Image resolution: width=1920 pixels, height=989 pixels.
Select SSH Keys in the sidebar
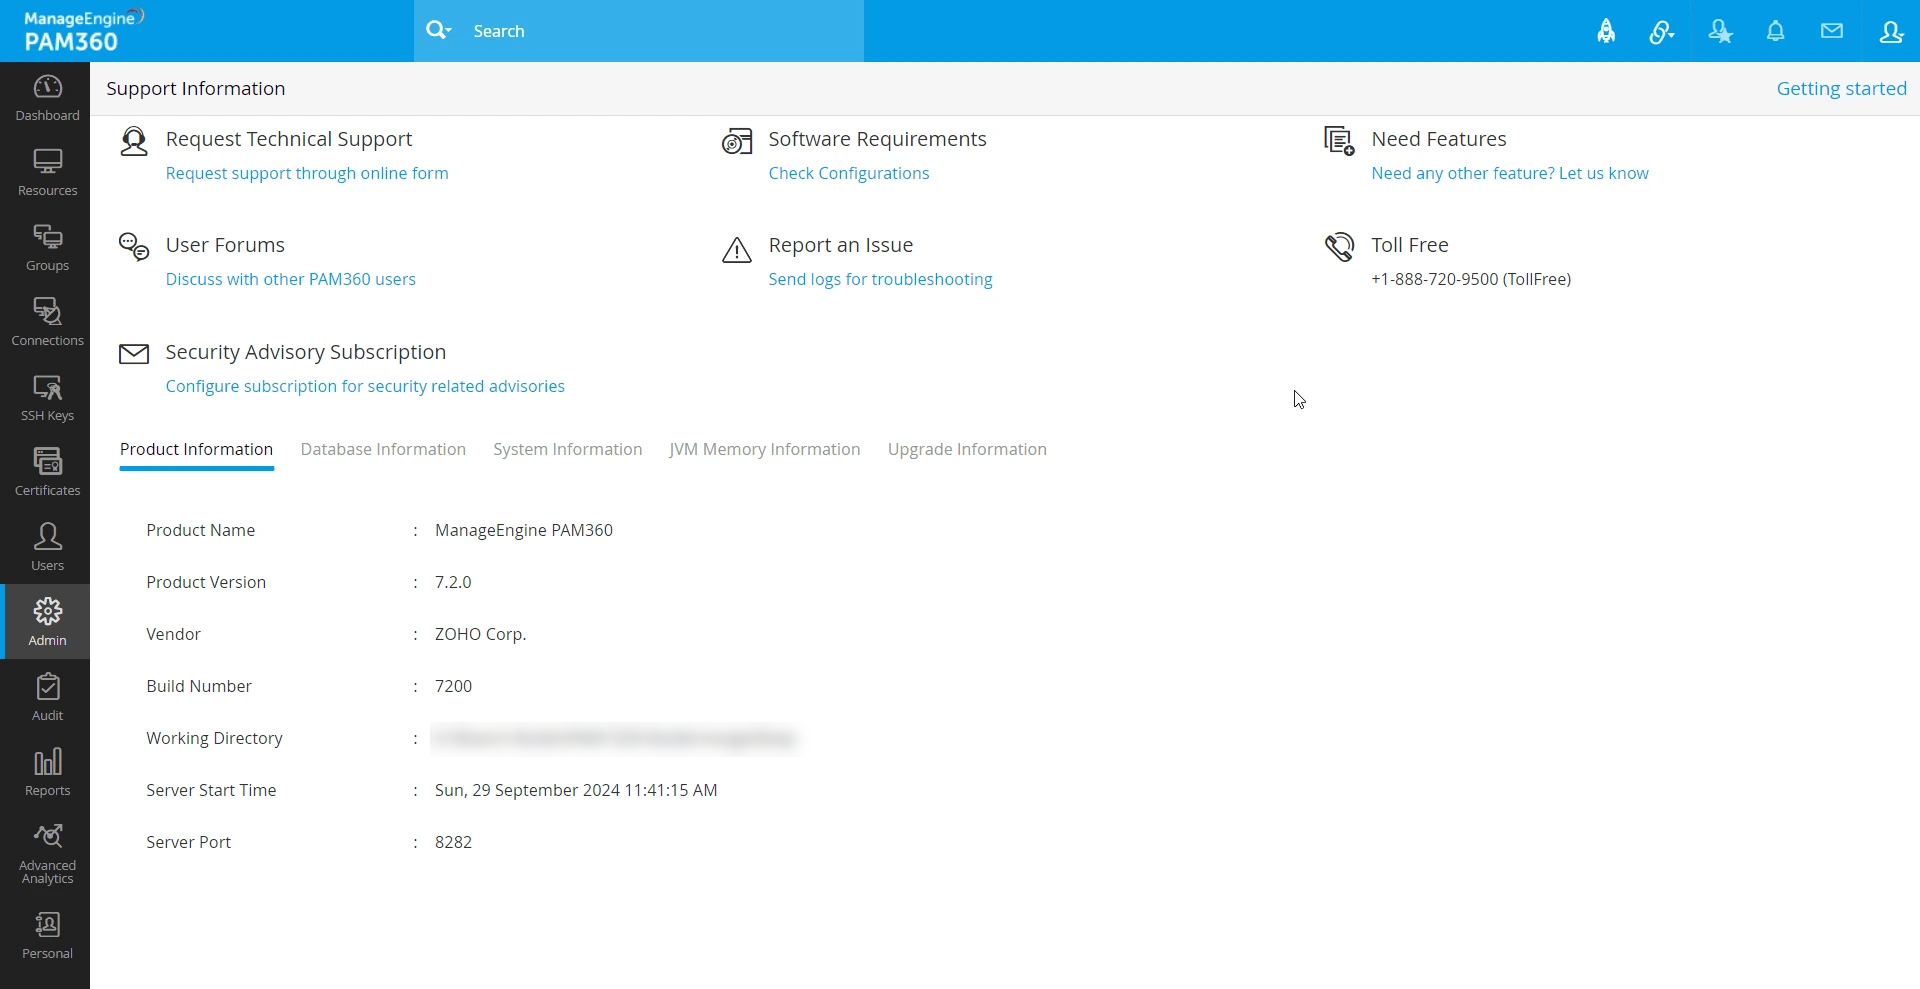47,398
